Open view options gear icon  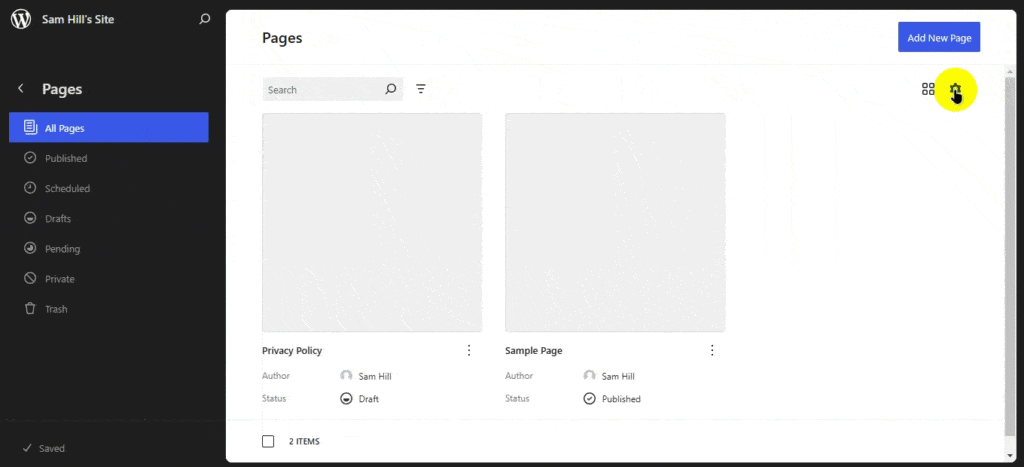(955, 90)
